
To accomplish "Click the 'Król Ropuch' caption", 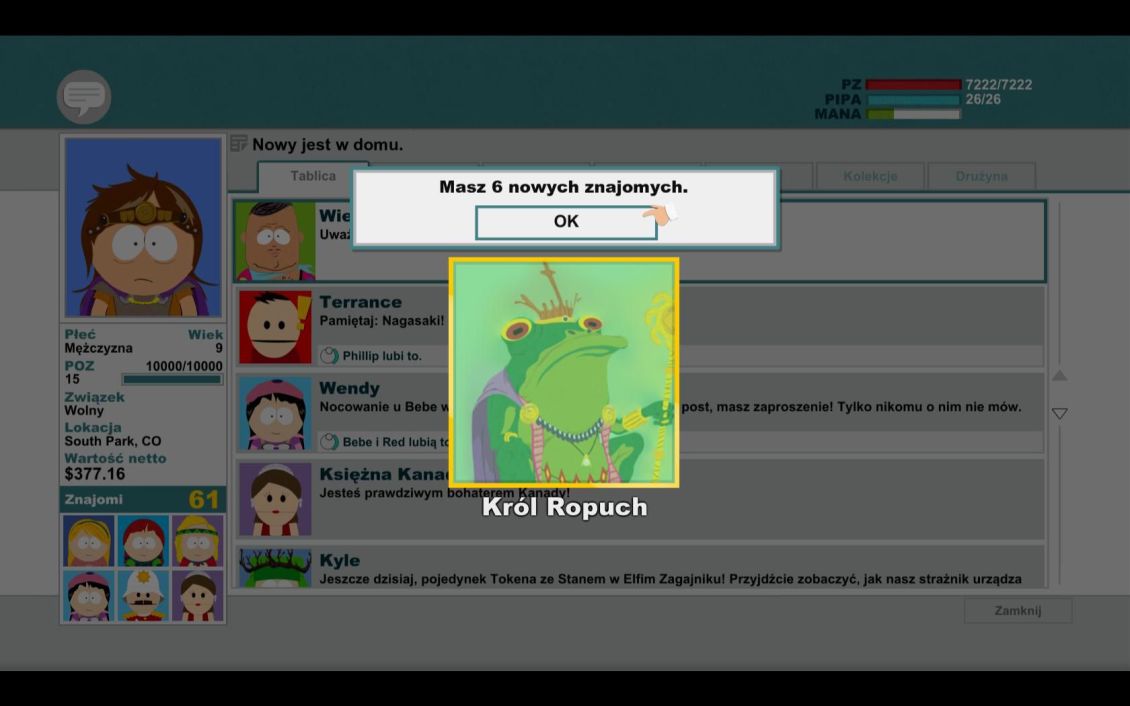I will (x=564, y=506).
